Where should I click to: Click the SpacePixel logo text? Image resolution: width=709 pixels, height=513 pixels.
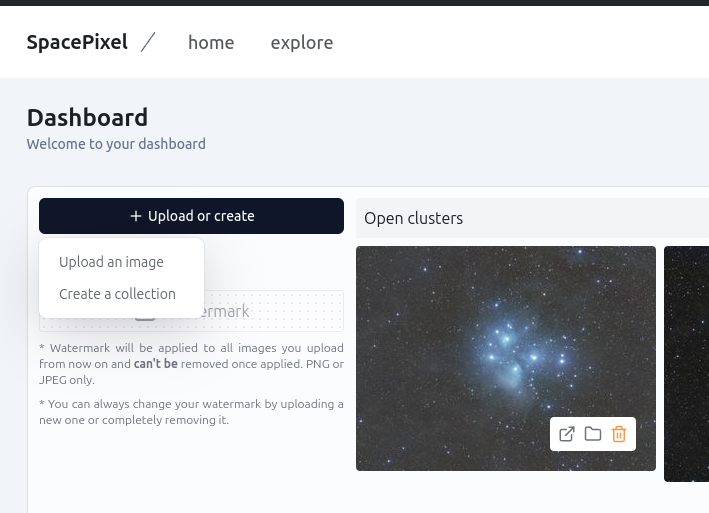coord(77,42)
